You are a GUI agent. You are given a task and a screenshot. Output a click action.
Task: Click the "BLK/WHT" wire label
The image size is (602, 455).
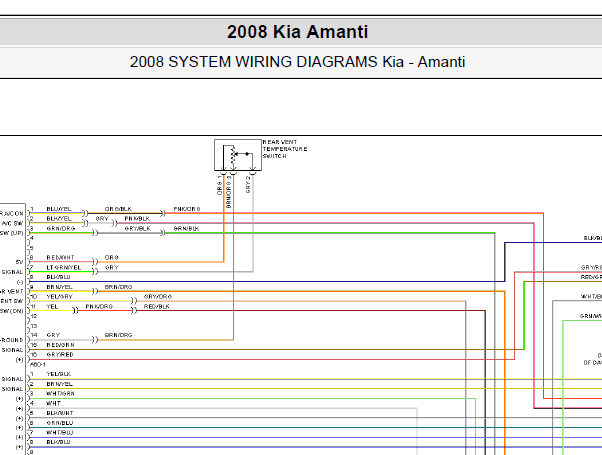[x=60, y=413]
